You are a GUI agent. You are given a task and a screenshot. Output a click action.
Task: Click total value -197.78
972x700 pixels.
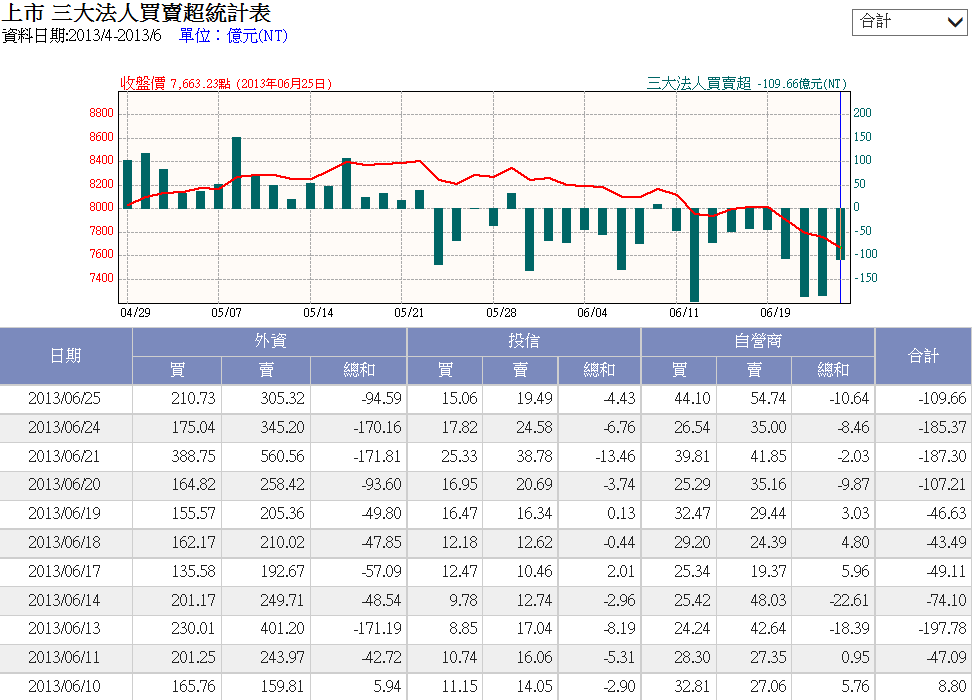(x=942, y=629)
